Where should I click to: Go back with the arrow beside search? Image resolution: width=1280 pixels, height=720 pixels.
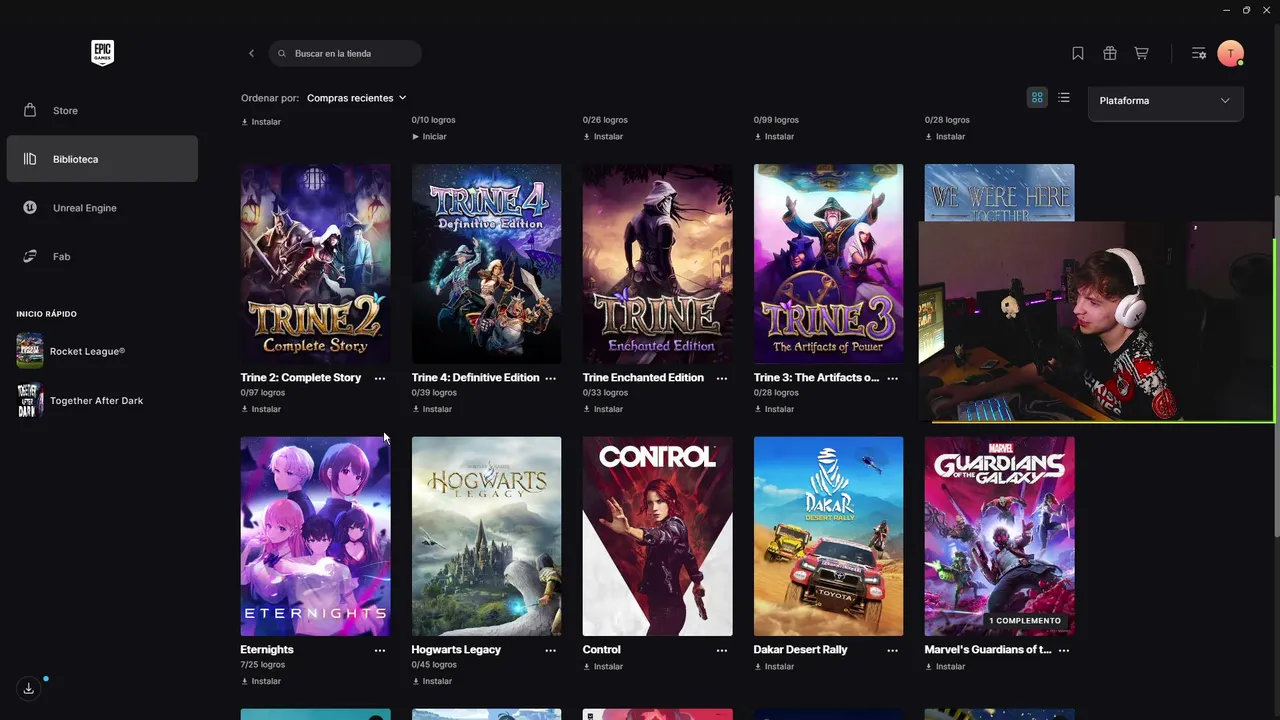click(x=251, y=53)
